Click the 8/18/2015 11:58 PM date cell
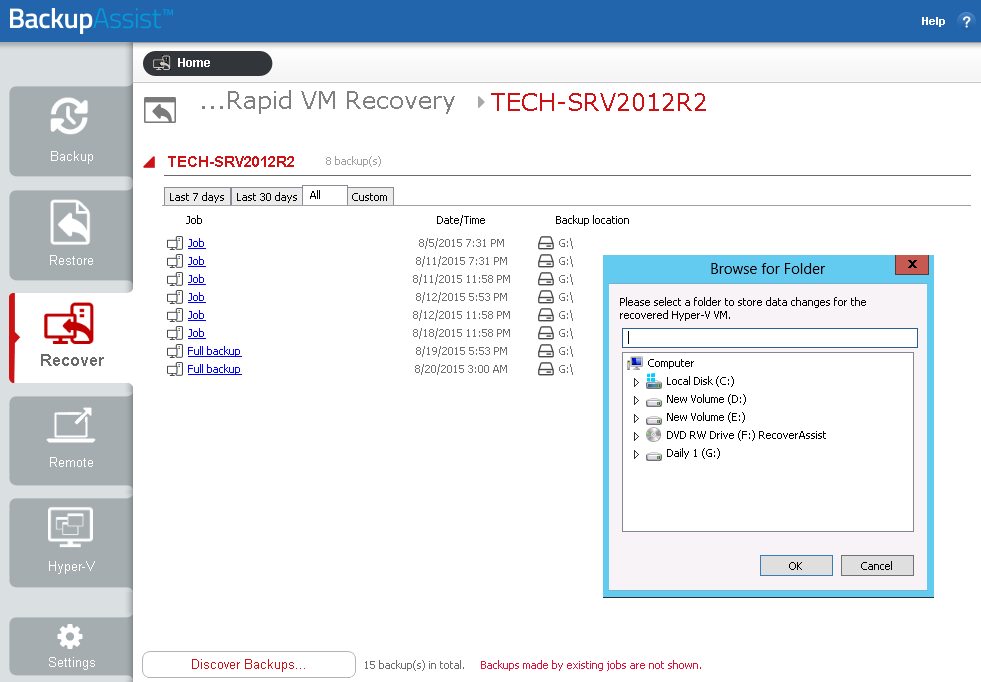 point(461,333)
